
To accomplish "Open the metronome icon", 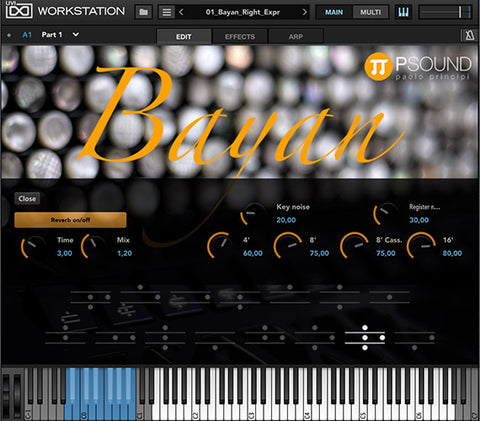I will tap(470, 35).
